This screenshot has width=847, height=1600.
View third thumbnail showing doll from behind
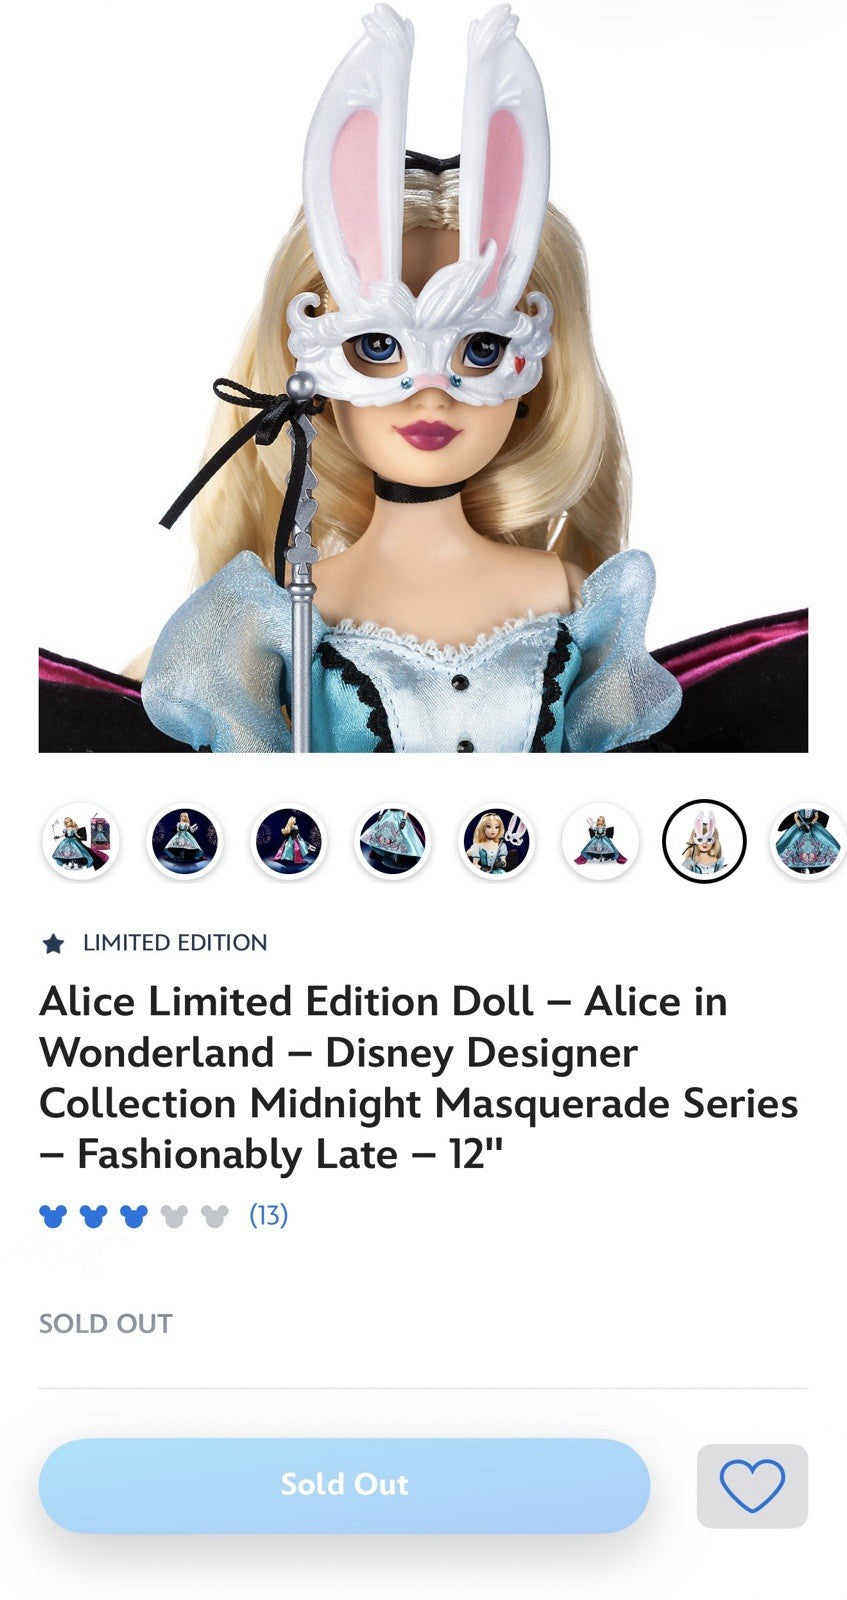tap(288, 841)
